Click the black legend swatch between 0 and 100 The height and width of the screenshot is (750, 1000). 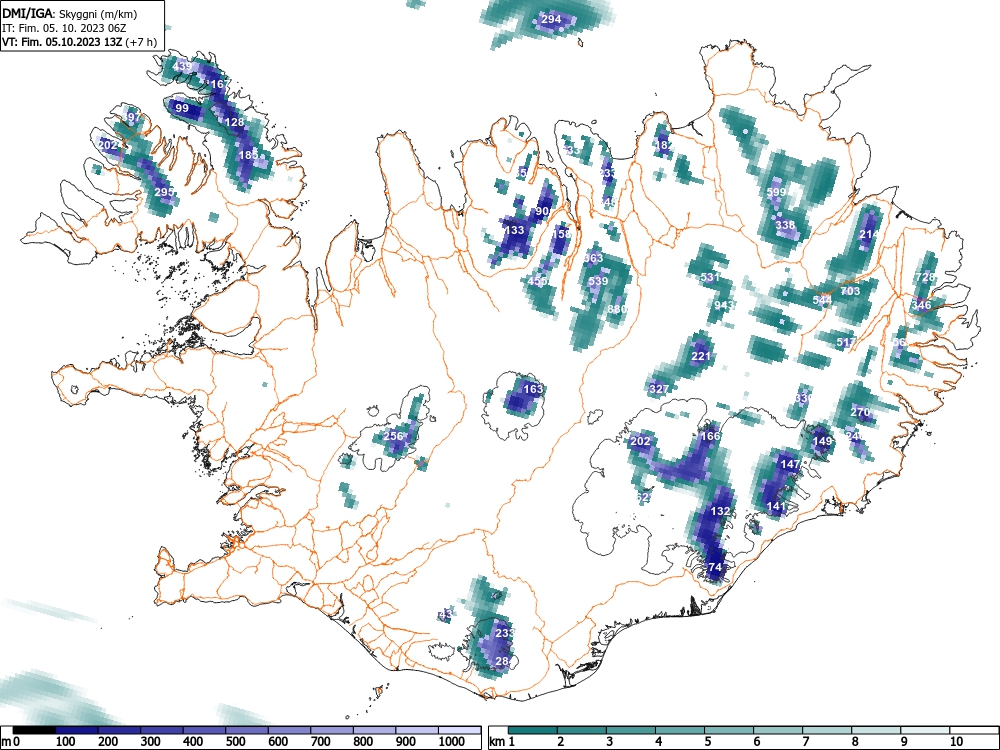click(x=34, y=730)
